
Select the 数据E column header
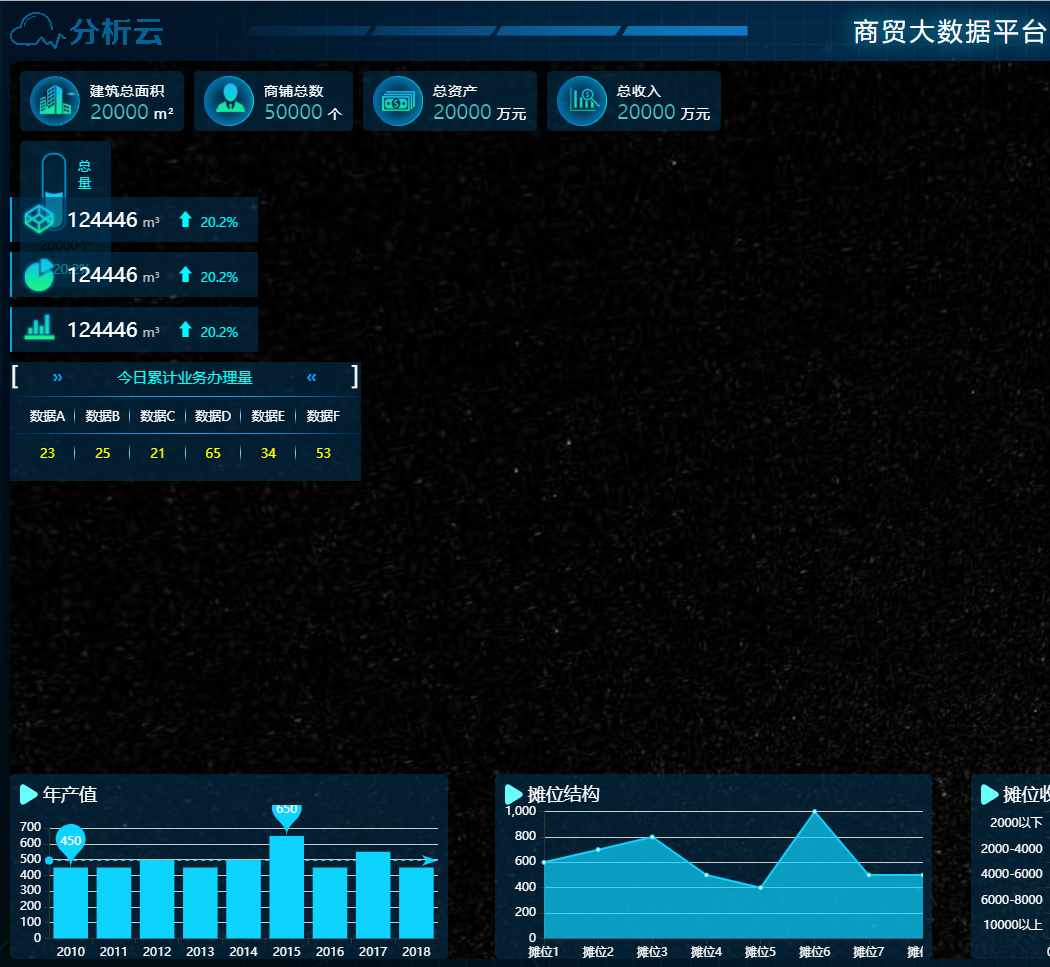tap(268, 417)
